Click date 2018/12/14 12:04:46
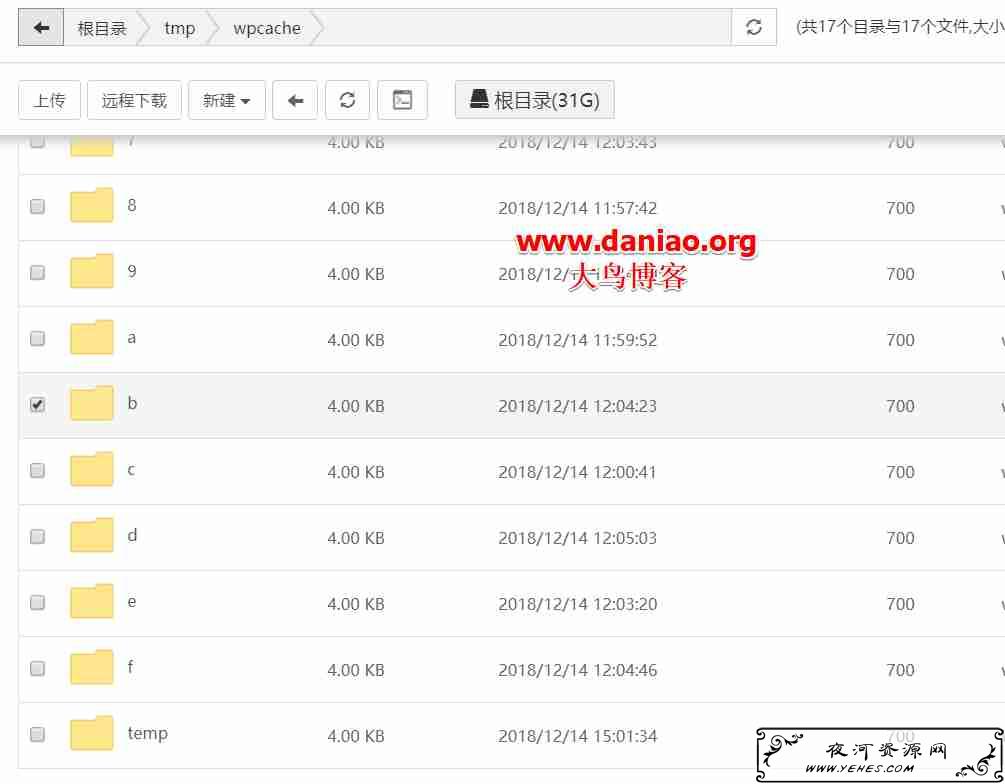 pos(577,671)
